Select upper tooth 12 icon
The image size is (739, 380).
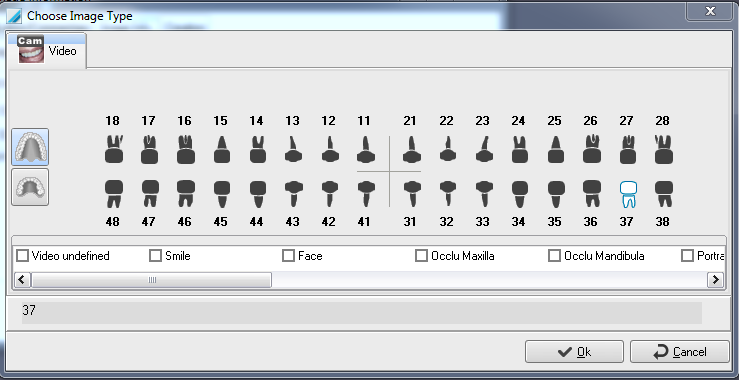(x=329, y=149)
